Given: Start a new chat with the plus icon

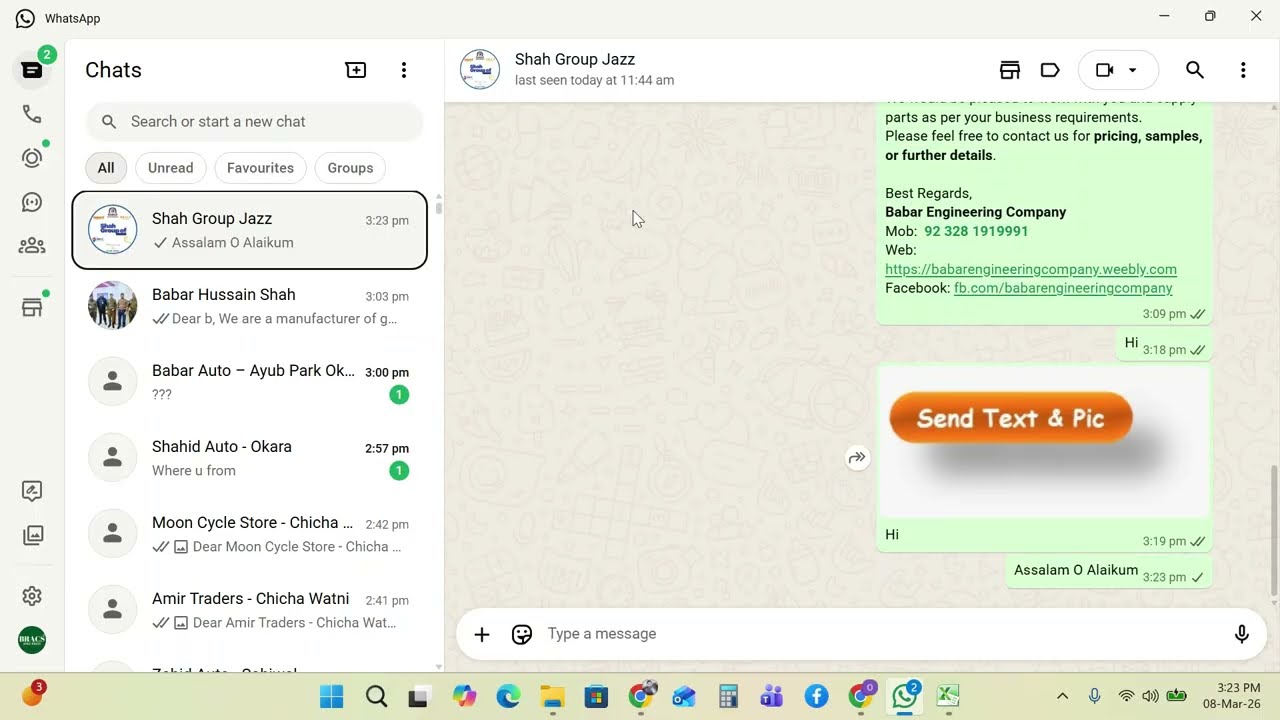Looking at the screenshot, I should click(356, 70).
